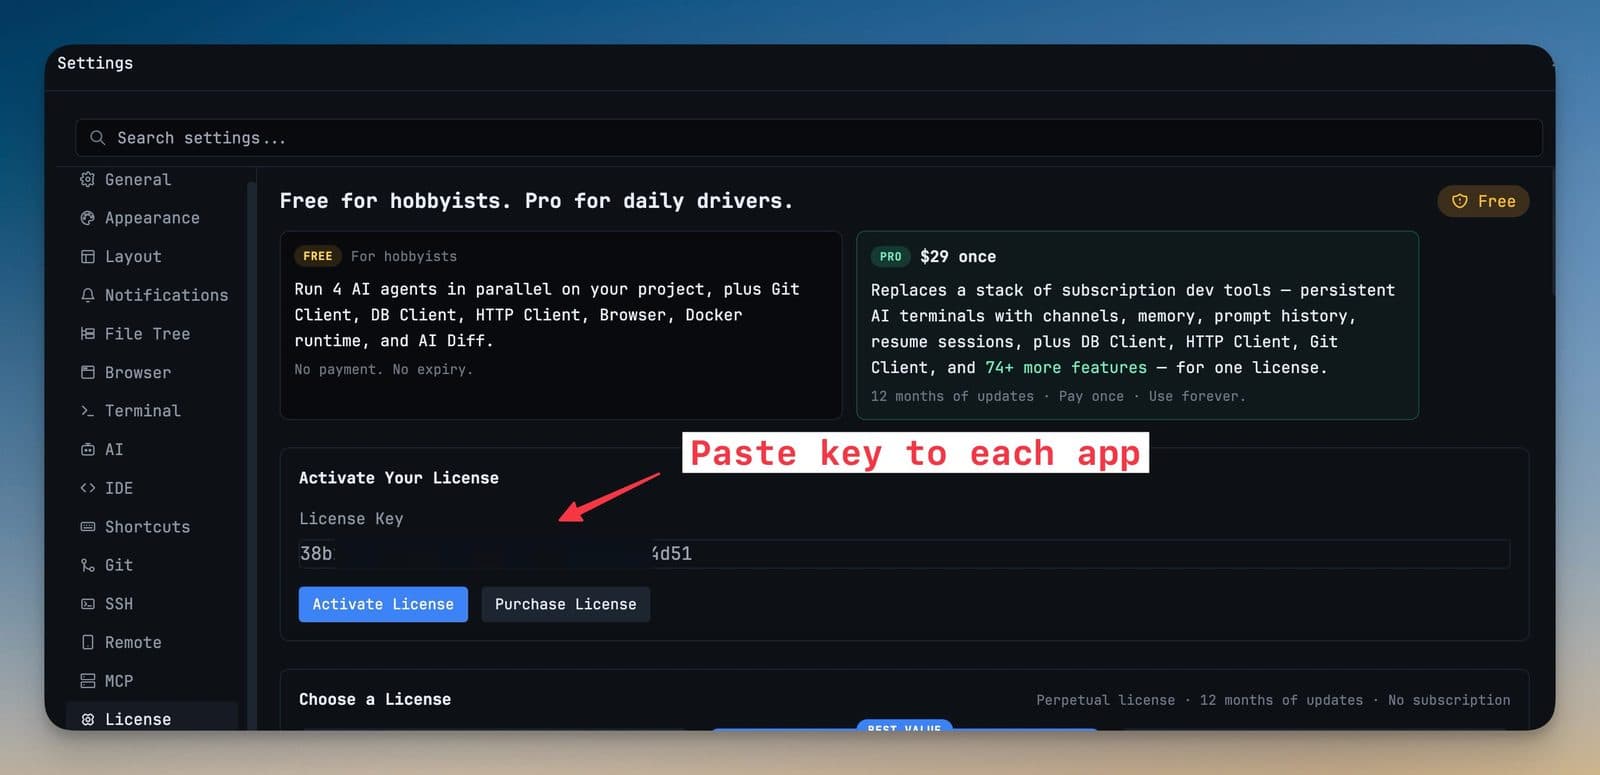
Task: Open Browser settings label
Action: pos(138,373)
